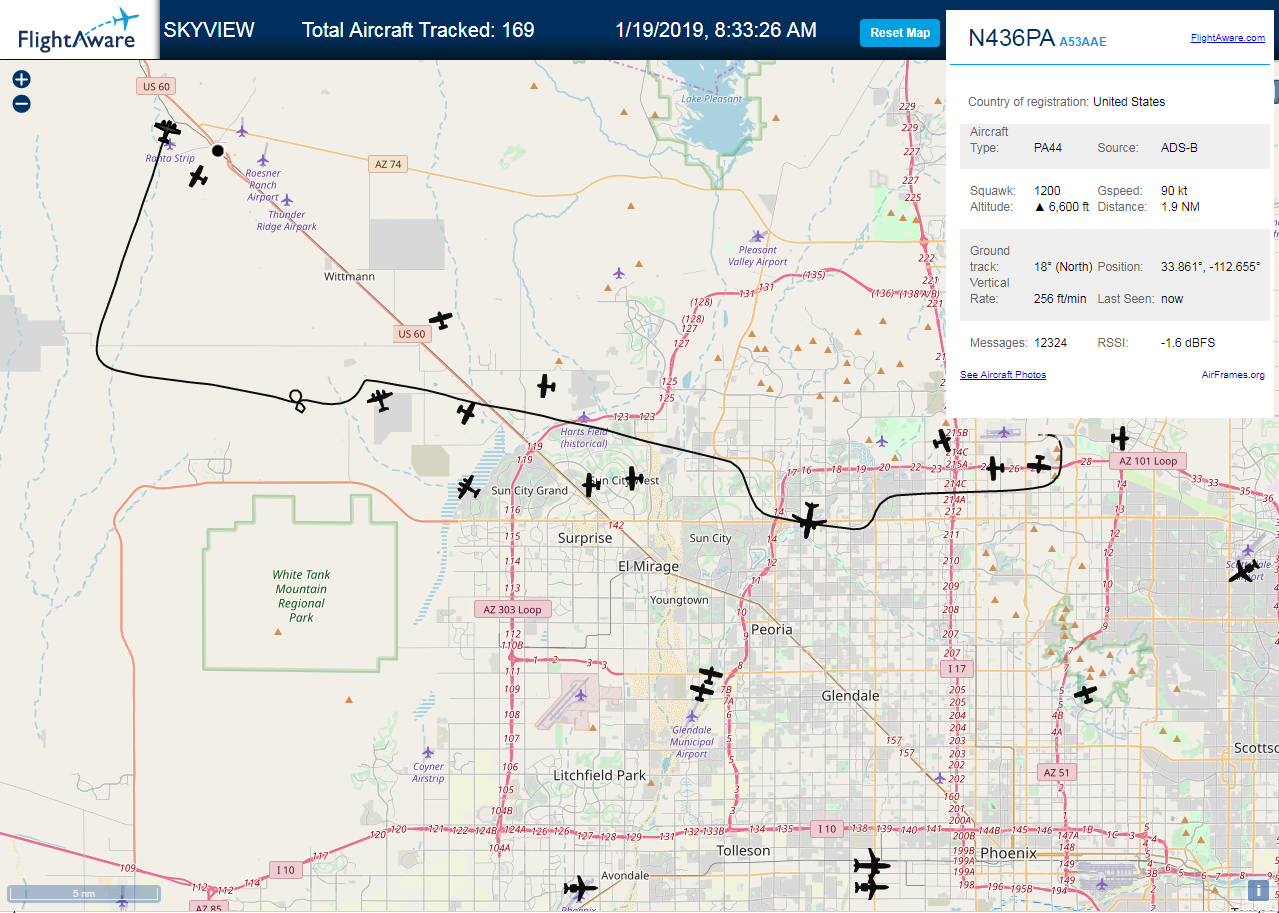
Task: Click the ADS-B source value
Action: click(x=1179, y=148)
